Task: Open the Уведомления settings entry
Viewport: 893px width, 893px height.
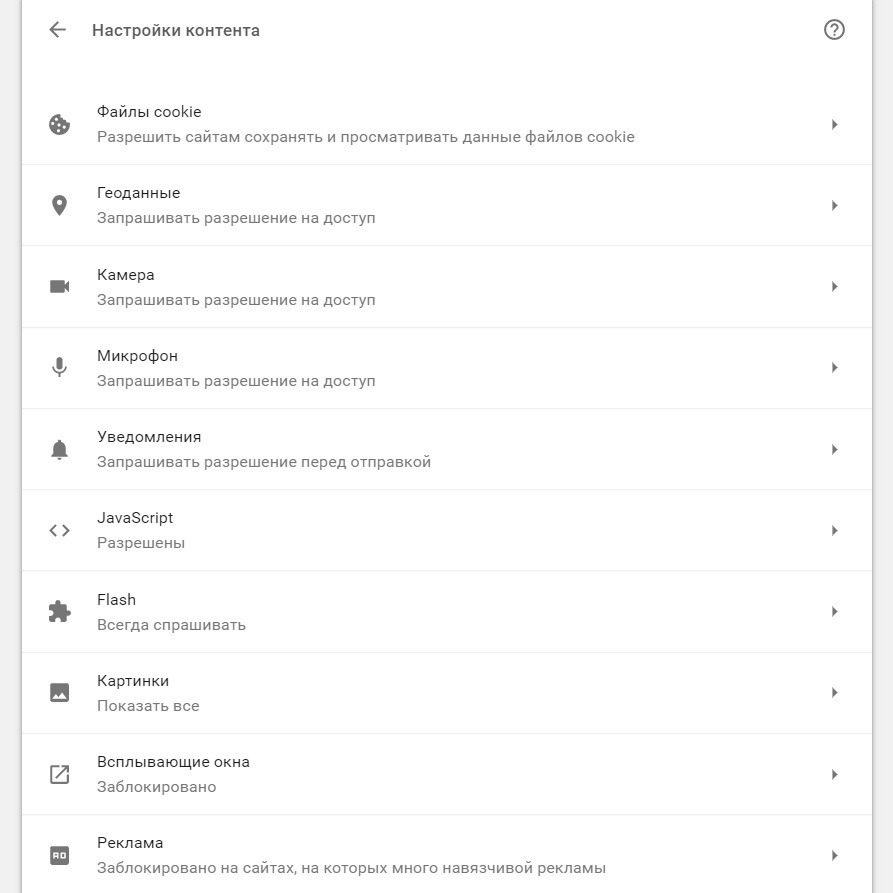Action: click(446, 449)
